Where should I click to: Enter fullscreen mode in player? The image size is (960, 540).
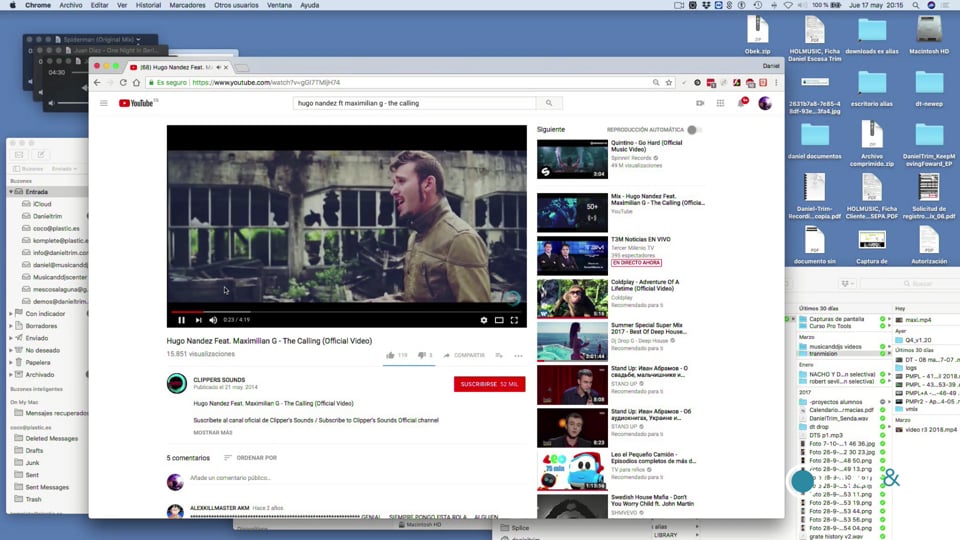(x=514, y=320)
